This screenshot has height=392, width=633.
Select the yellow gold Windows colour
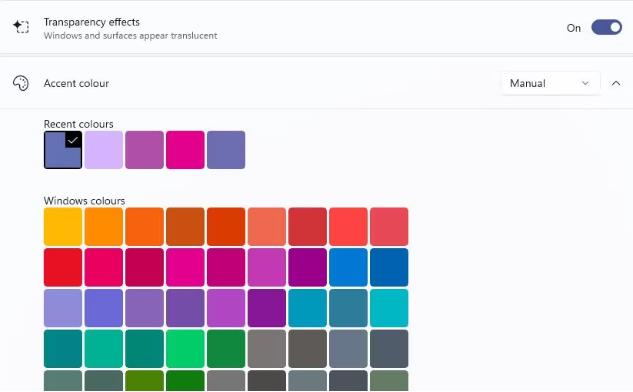pos(63,226)
